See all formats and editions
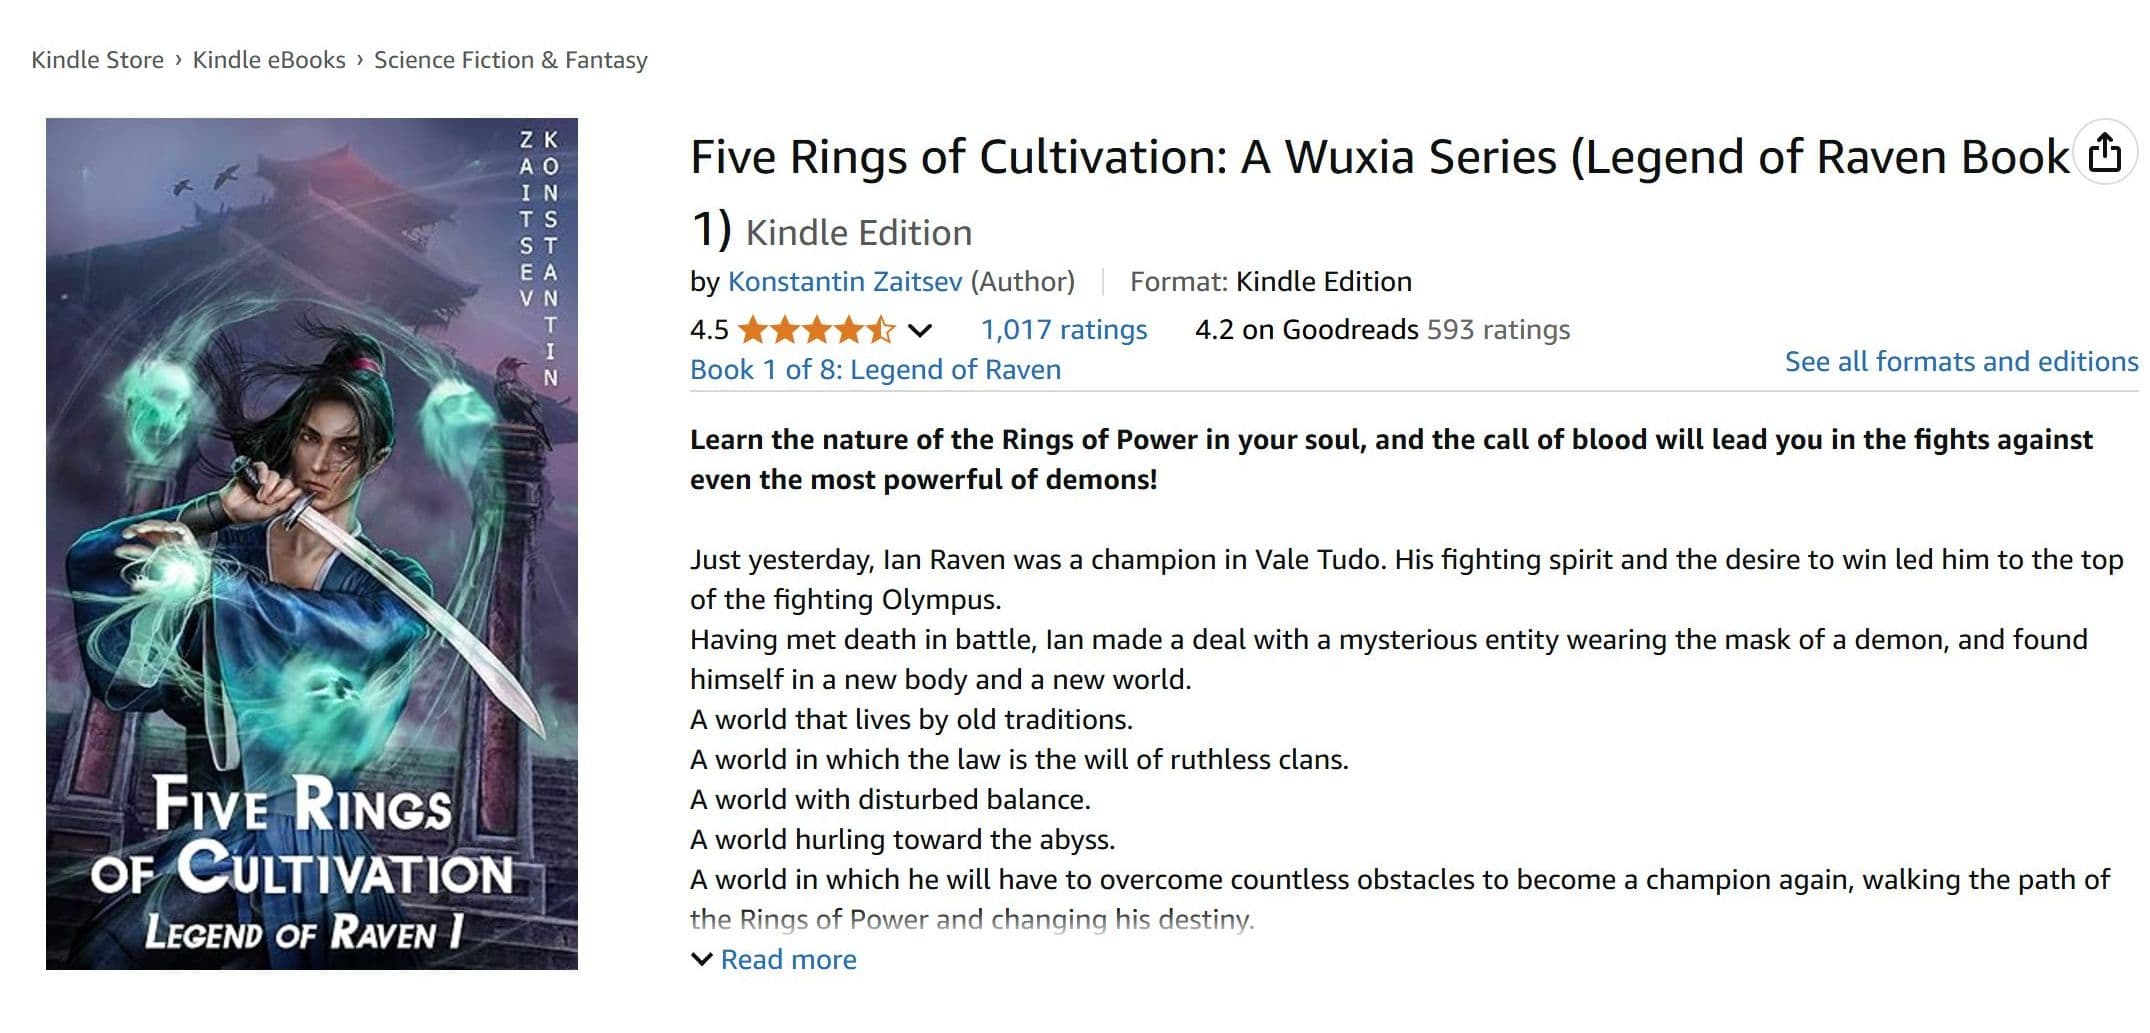Viewport: 2150px width, 1033px height. tap(1961, 361)
